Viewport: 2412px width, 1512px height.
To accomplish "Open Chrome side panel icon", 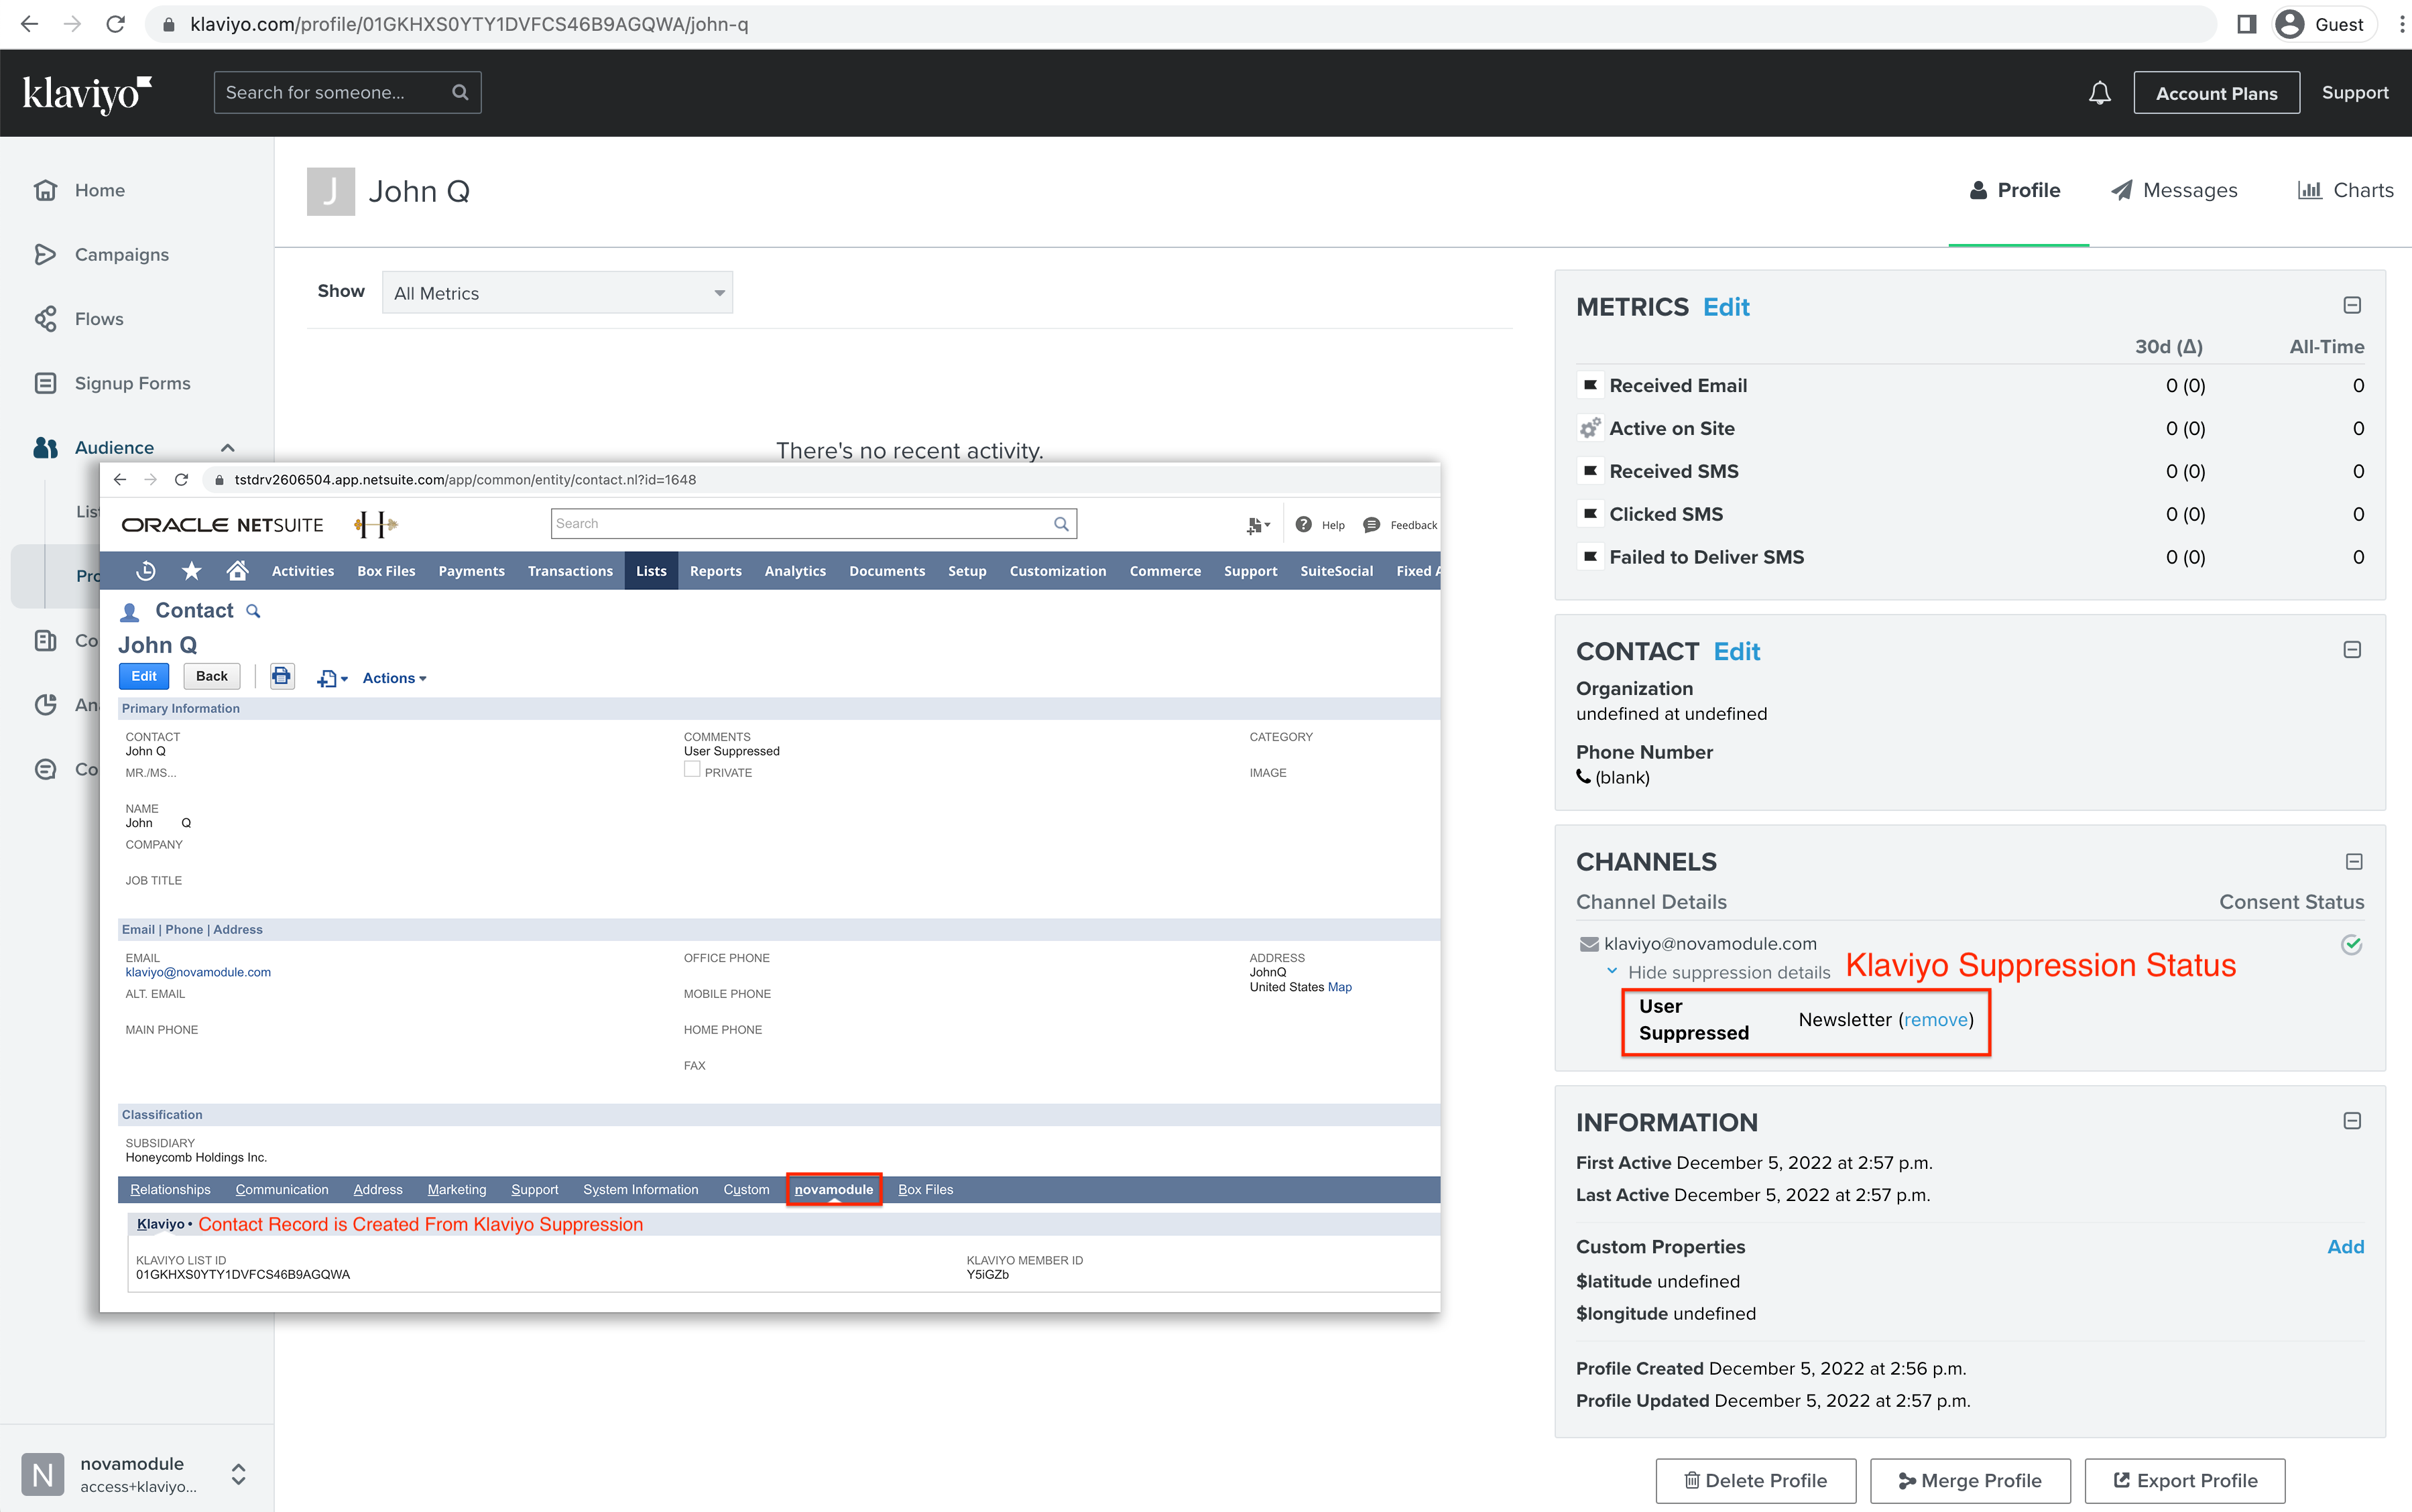I will (x=2246, y=24).
